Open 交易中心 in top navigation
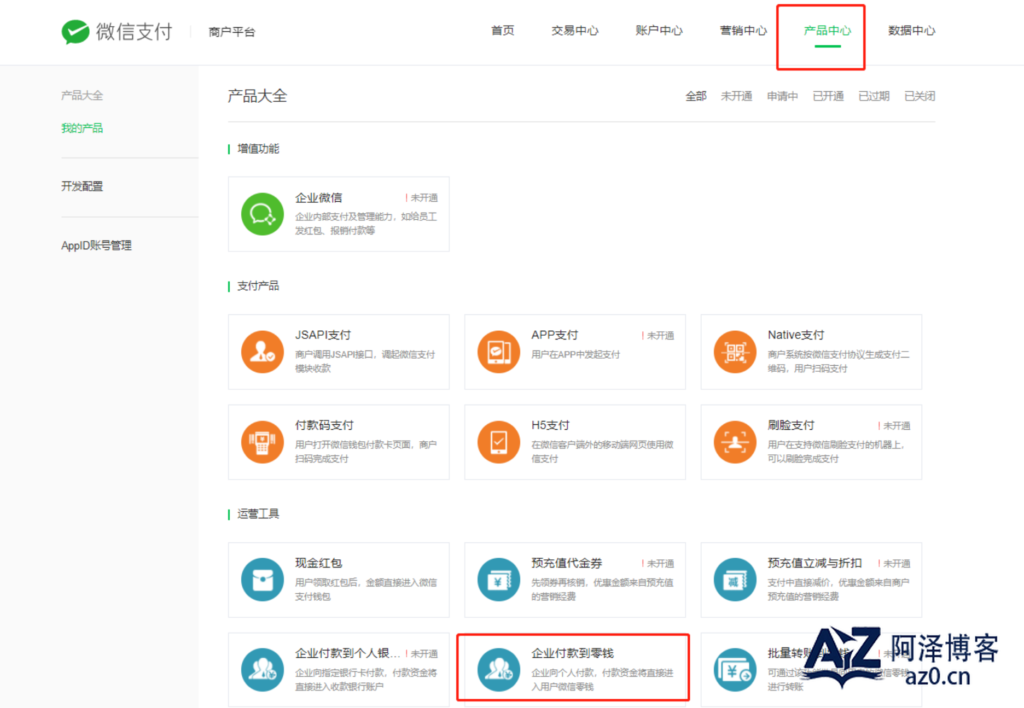The image size is (1024, 708). tap(575, 30)
